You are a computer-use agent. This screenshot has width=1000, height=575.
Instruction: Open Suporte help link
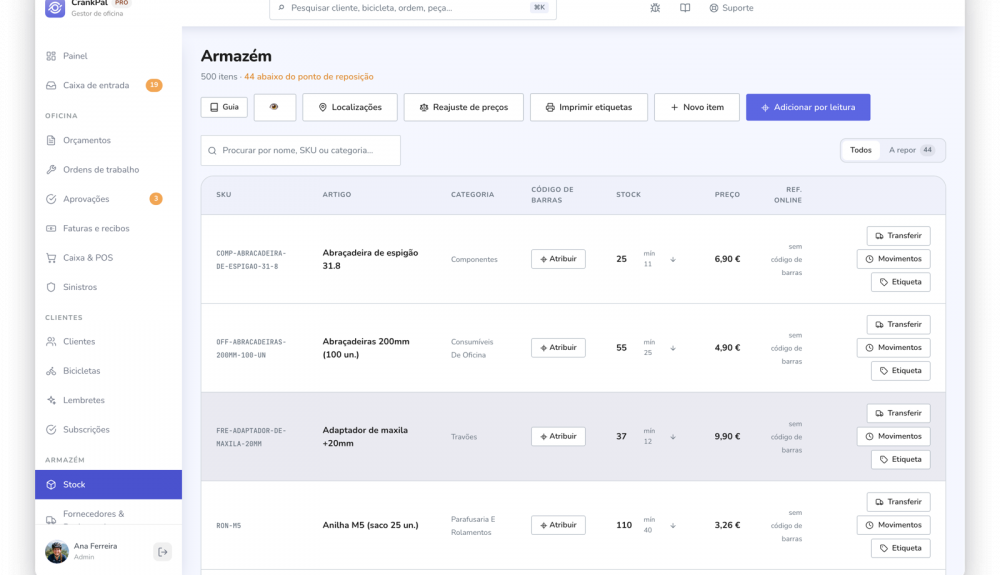(732, 8)
